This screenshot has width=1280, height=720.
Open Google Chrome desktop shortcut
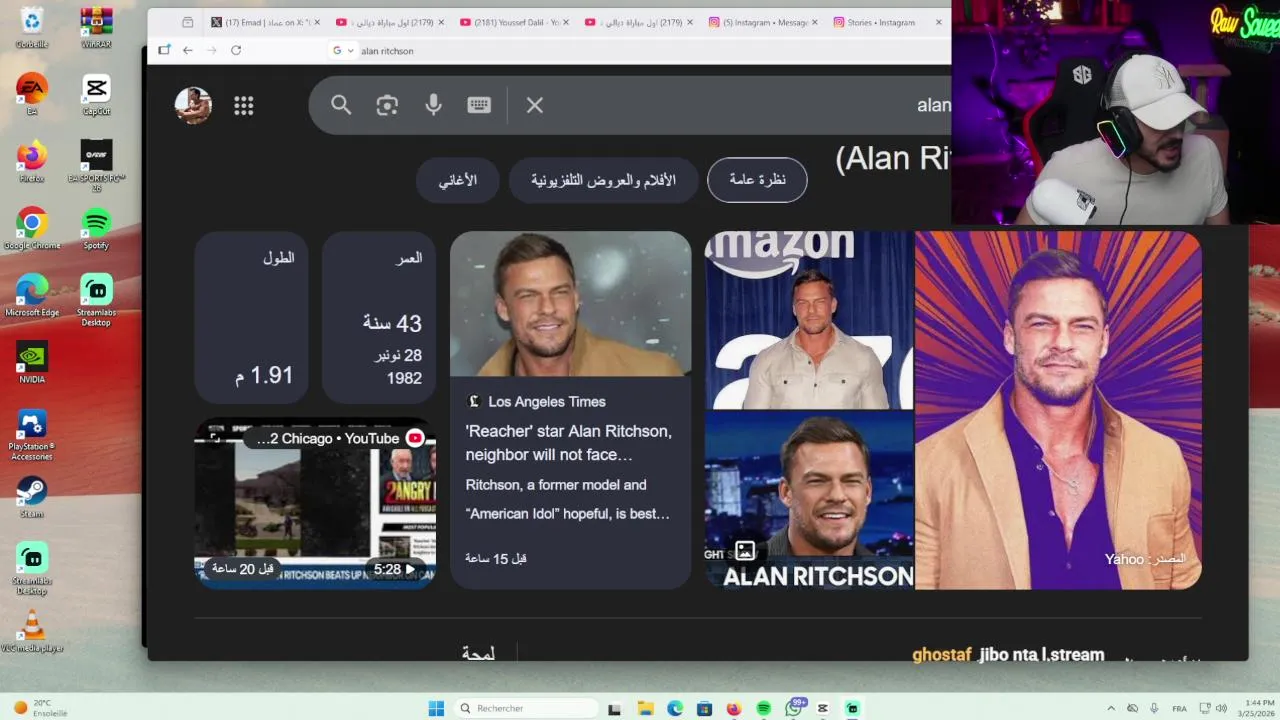pyautogui.click(x=32, y=228)
